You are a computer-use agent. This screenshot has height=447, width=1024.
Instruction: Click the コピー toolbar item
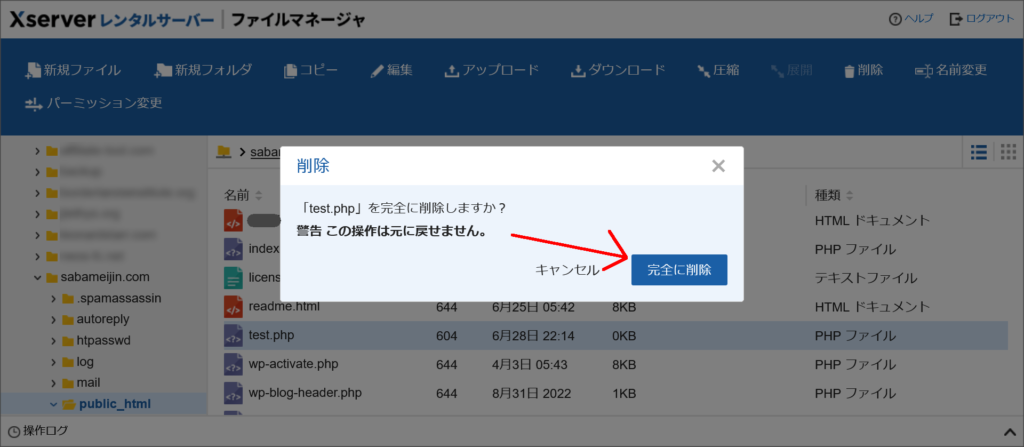(311, 71)
